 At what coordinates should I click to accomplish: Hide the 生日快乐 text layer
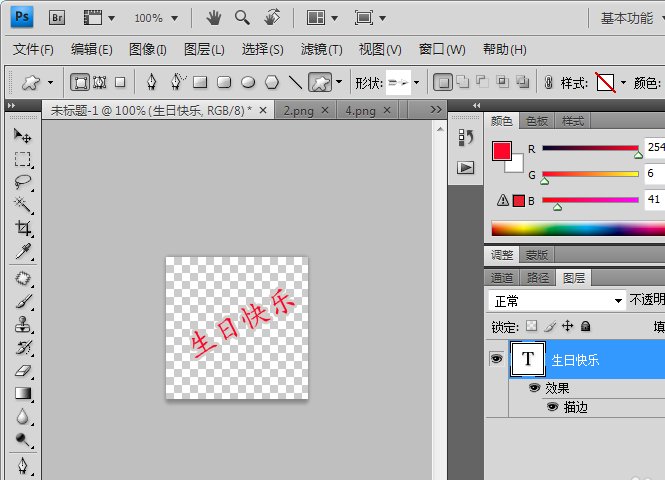pyautogui.click(x=496, y=359)
